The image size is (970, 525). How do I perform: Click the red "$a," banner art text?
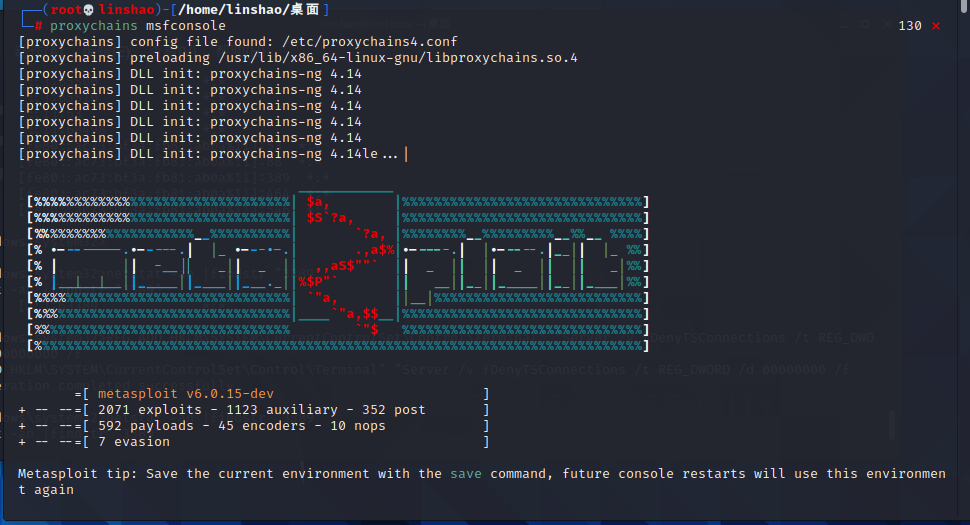(318, 202)
